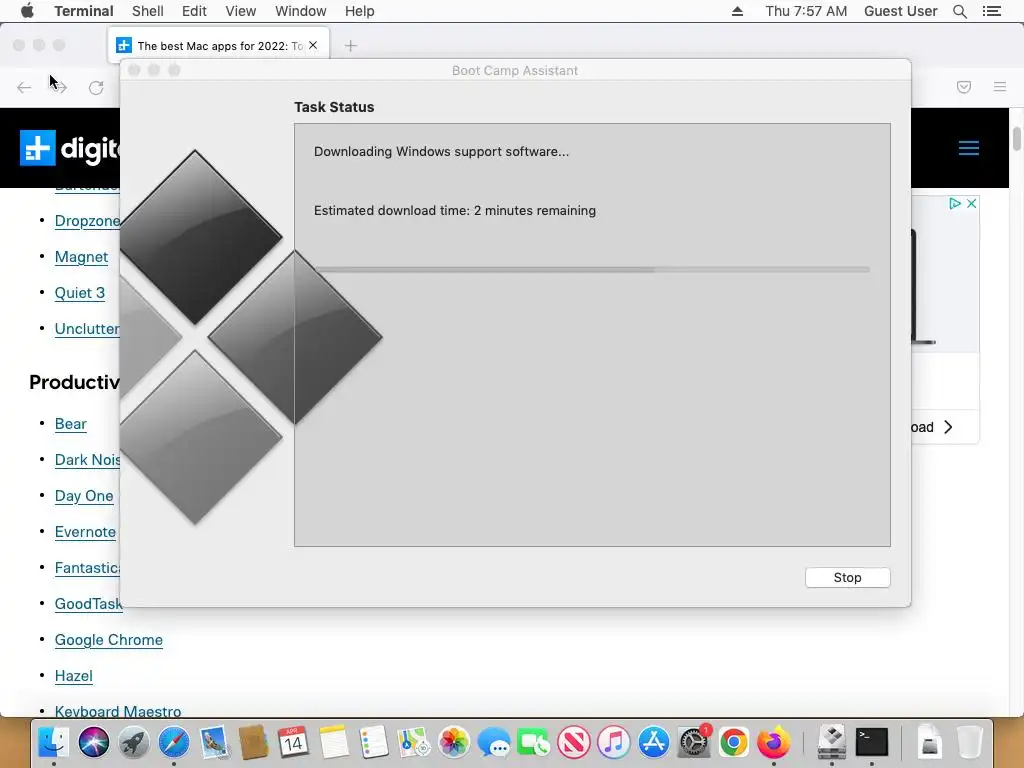Click the Firefox page vertical scrollbar
This screenshot has height=768, width=1024.
coord(1016,139)
